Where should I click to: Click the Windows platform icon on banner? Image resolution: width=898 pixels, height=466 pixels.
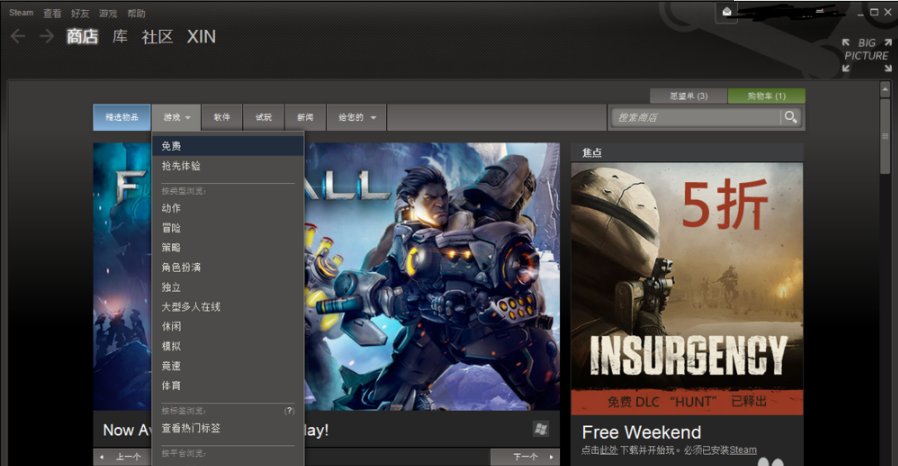coord(540,429)
